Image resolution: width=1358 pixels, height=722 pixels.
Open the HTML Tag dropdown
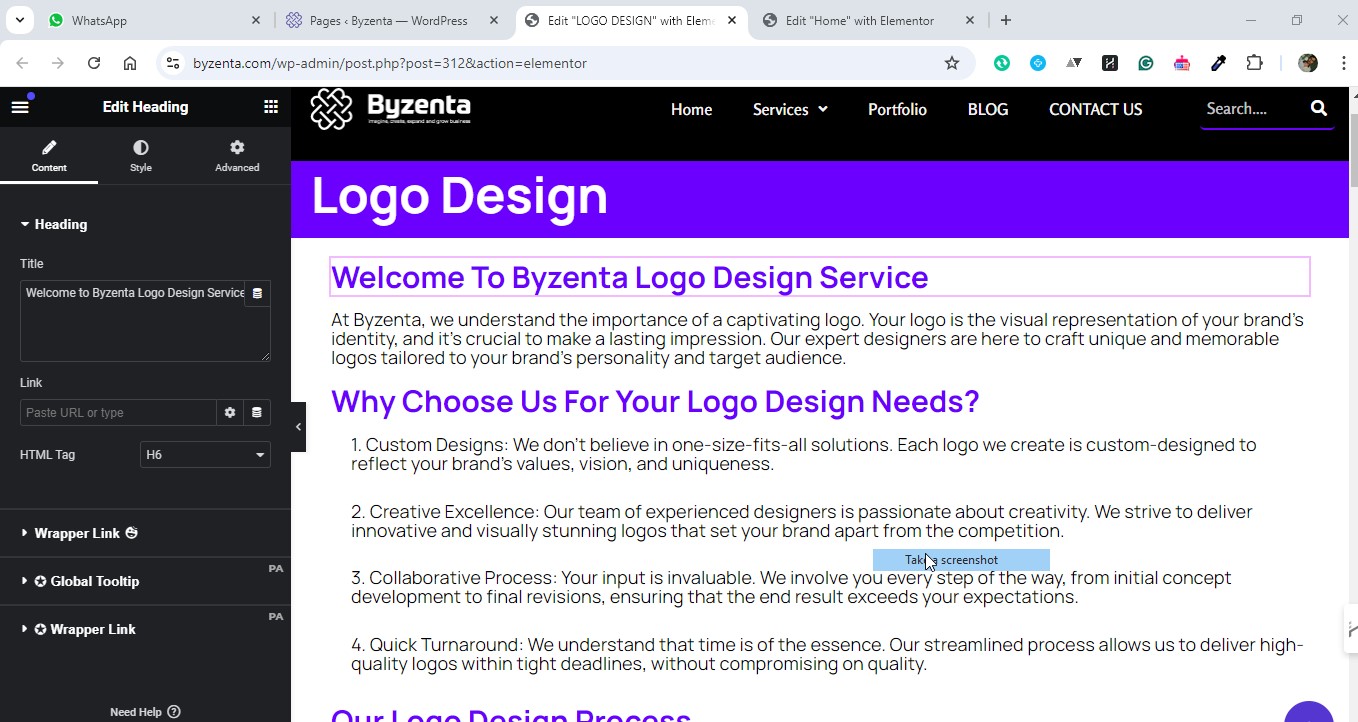[205, 454]
